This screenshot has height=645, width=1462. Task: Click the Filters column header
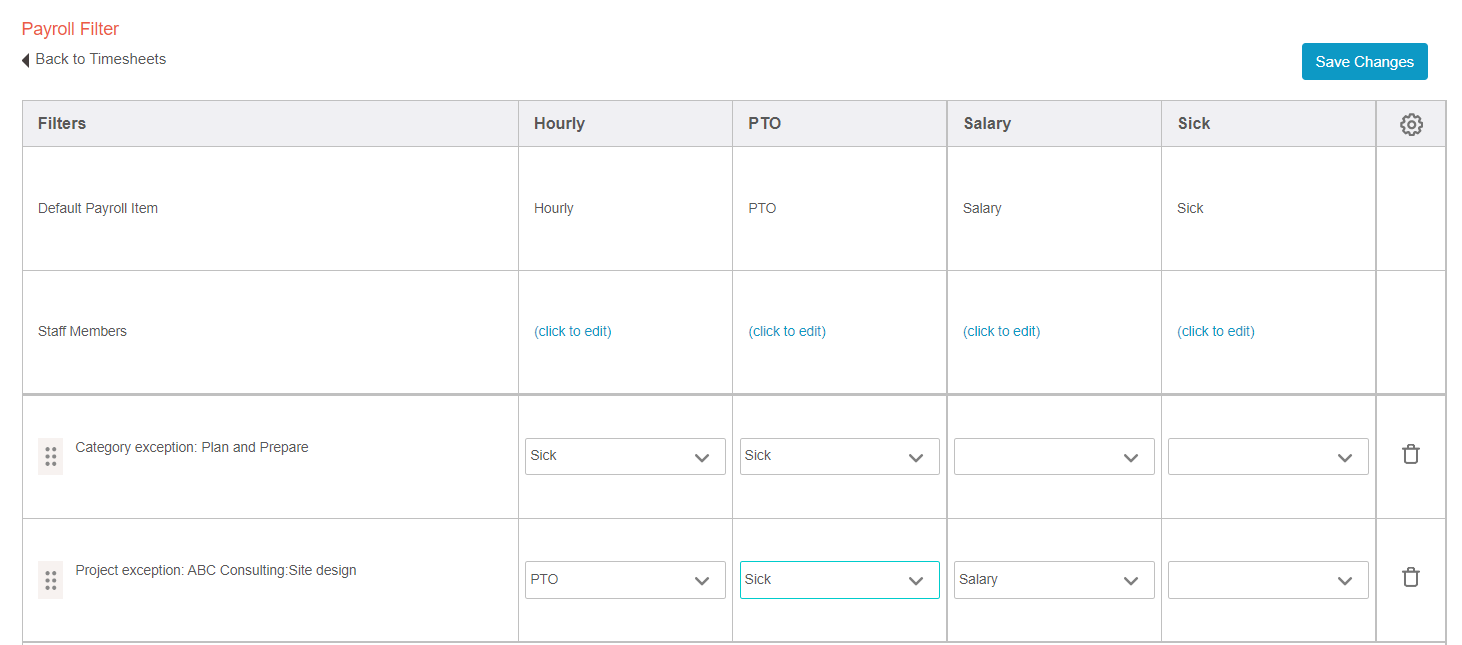click(x=62, y=124)
